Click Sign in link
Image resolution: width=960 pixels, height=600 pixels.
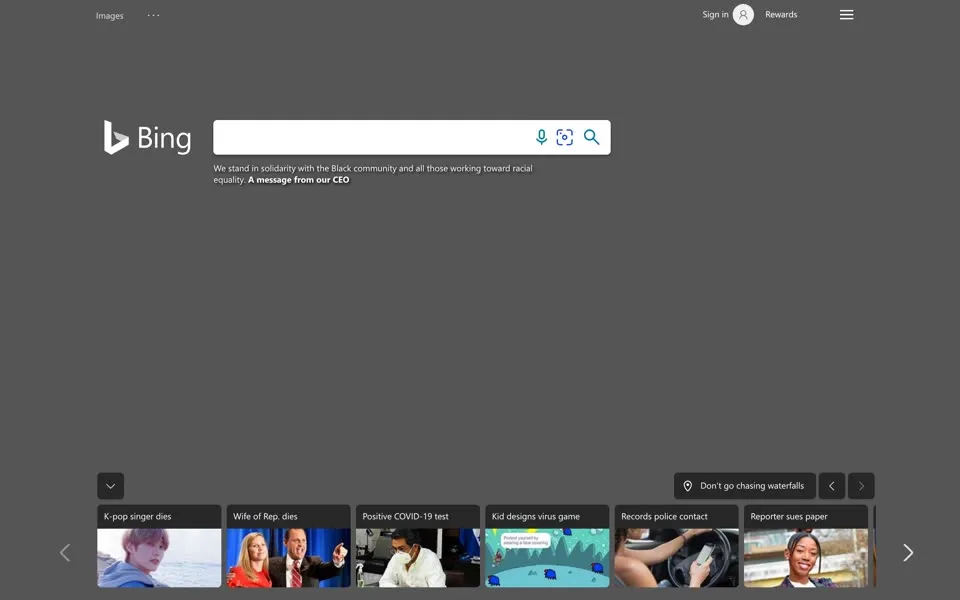[x=715, y=15]
